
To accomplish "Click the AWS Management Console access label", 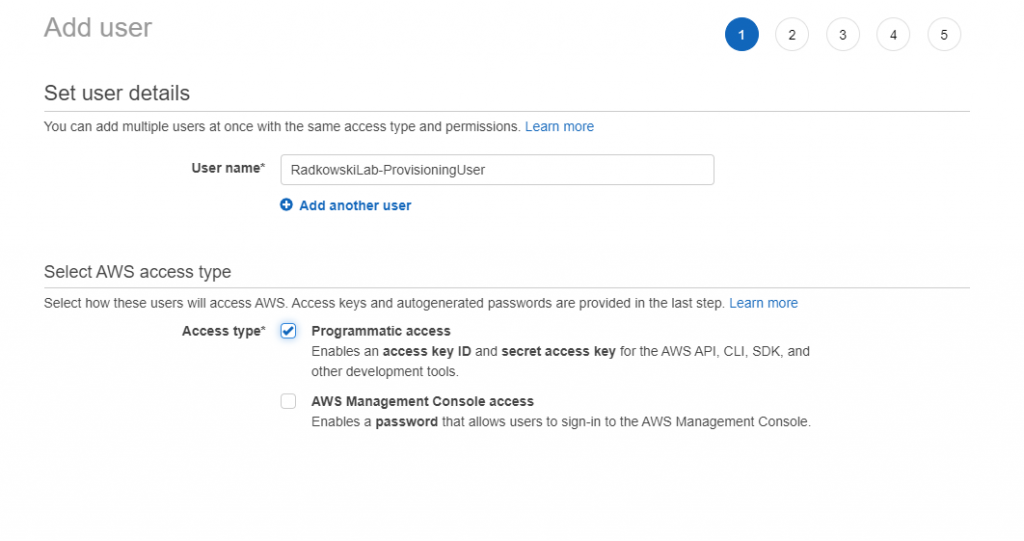I will pos(423,401).
